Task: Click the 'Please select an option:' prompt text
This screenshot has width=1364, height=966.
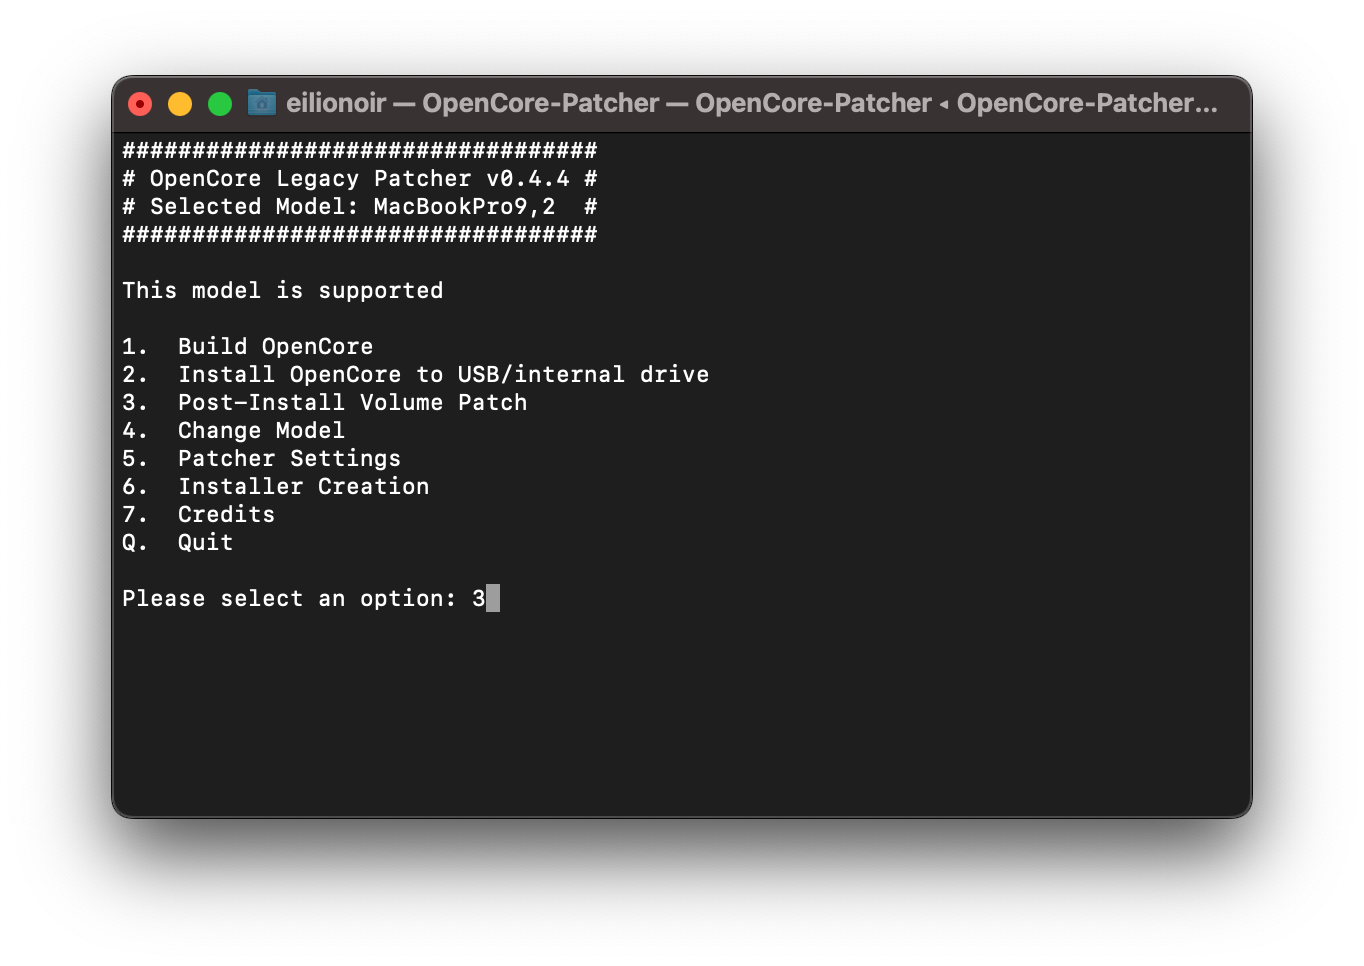Action: coord(288,599)
